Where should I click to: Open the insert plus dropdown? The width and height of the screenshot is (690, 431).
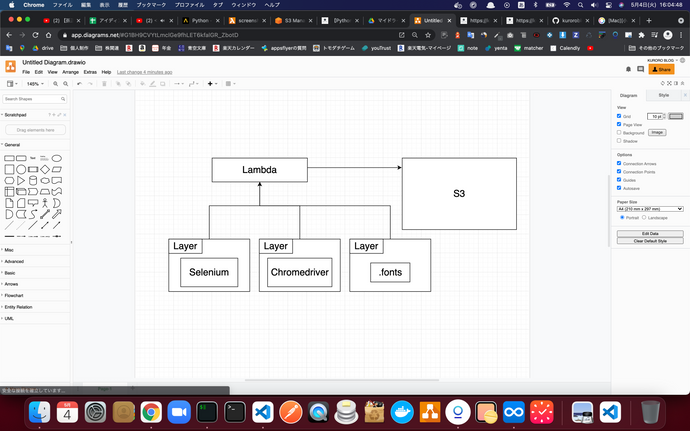pyautogui.click(x=212, y=84)
